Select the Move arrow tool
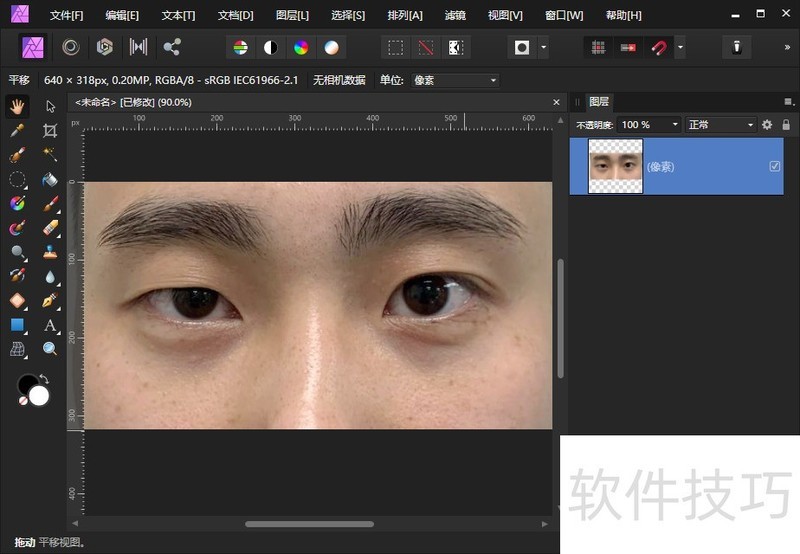This screenshot has width=800, height=554. (50, 107)
